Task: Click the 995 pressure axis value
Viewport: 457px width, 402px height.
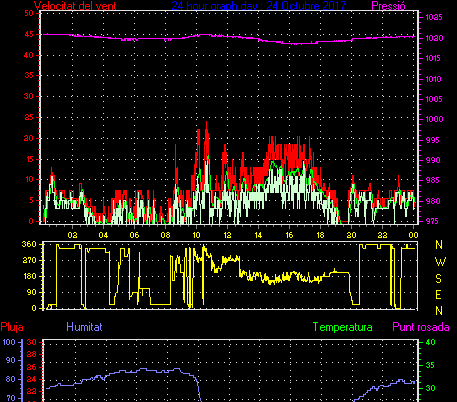Action: 433,140
